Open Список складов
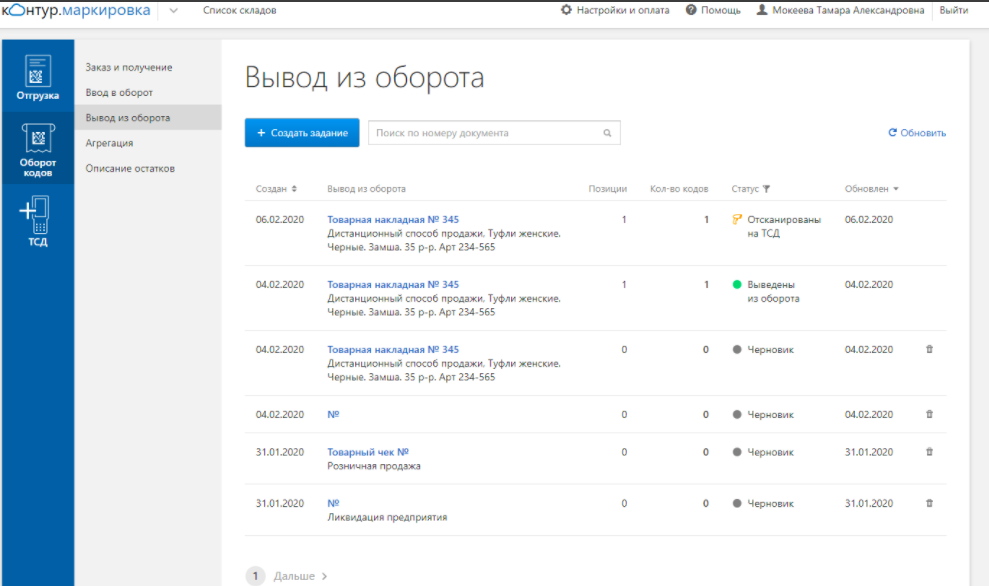The width and height of the screenshot is (989, 586). (239, 11)
